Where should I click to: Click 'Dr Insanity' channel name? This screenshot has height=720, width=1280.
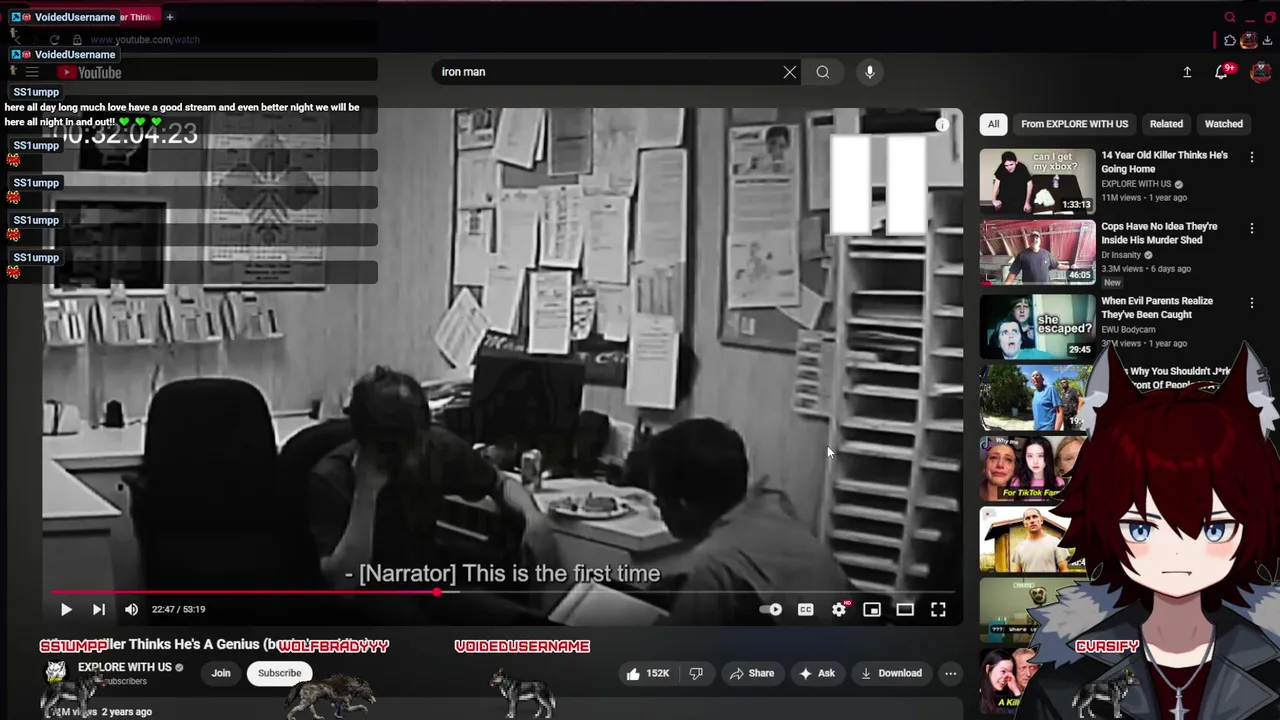(1122, 255)
